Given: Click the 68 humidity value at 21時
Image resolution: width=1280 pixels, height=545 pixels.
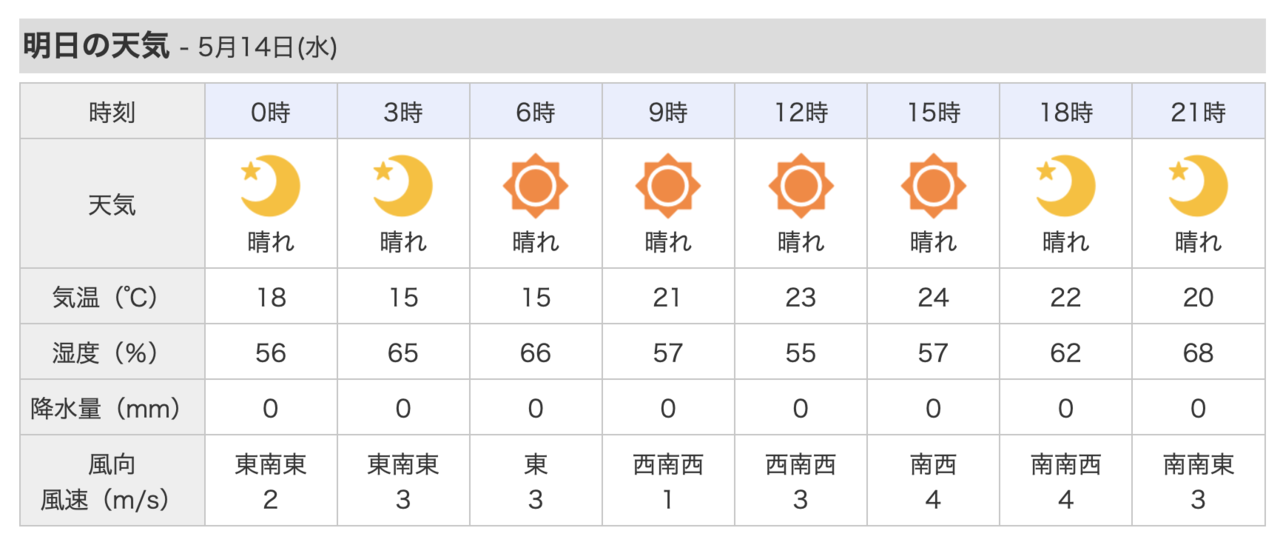Looking at the screenshot, I should pyautogui.click(x=1198, y=353).
